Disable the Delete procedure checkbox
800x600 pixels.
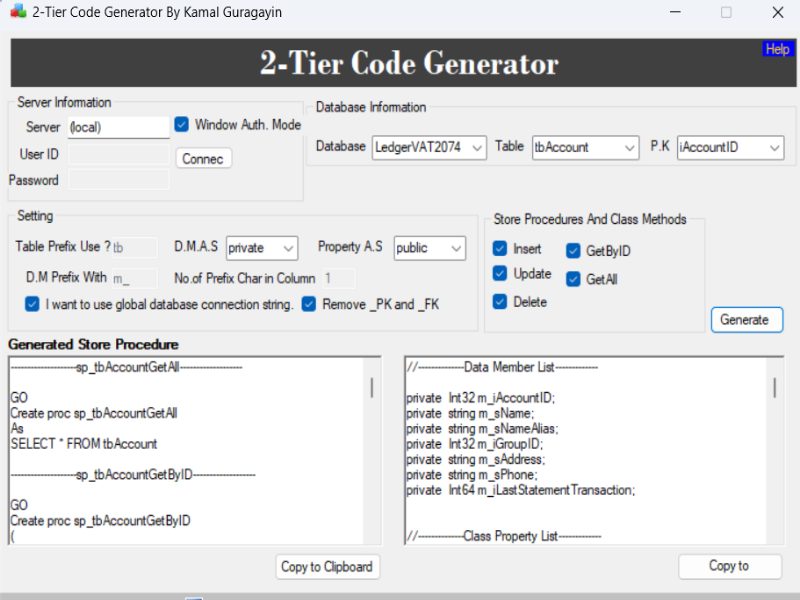500,301
